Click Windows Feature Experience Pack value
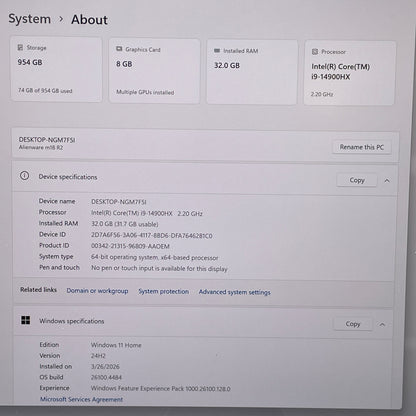Screen dimensions: 416x416 160,388
